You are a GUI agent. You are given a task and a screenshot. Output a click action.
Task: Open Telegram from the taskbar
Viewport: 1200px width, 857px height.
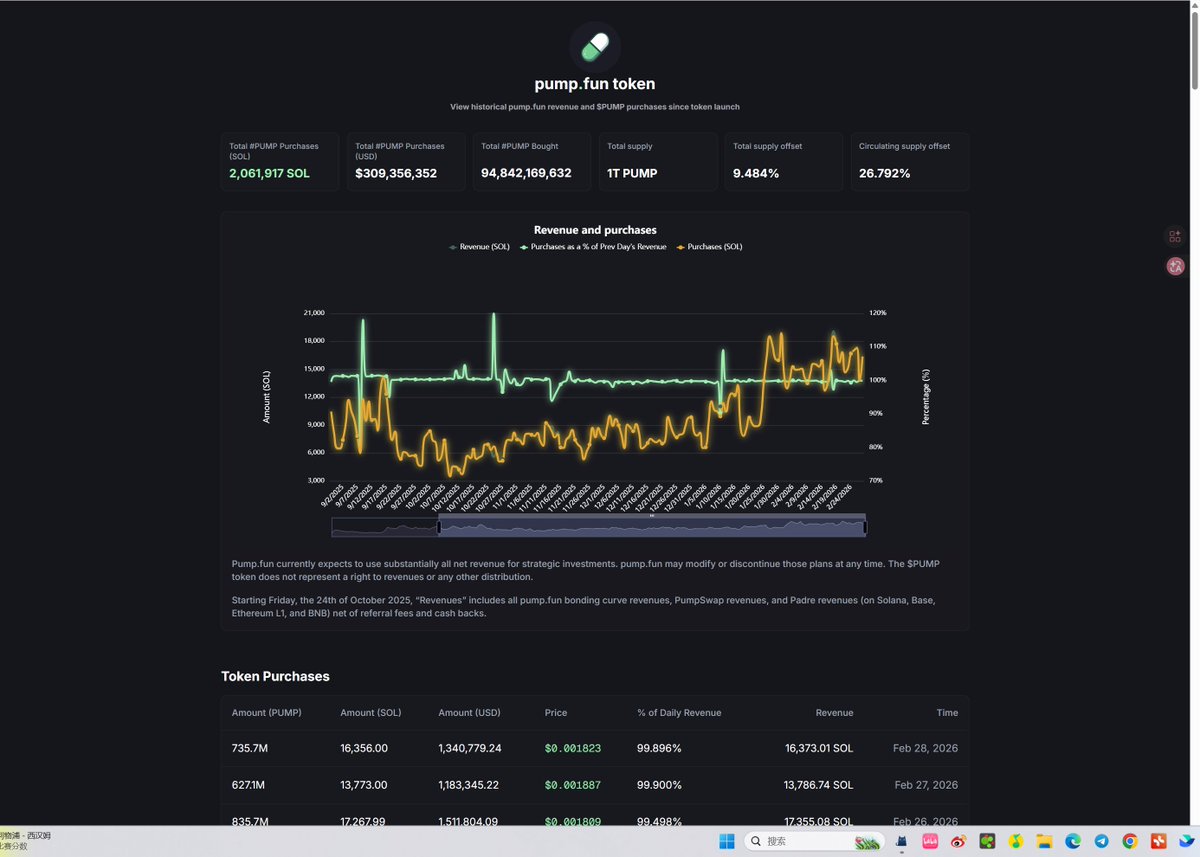click(1101, 842)
